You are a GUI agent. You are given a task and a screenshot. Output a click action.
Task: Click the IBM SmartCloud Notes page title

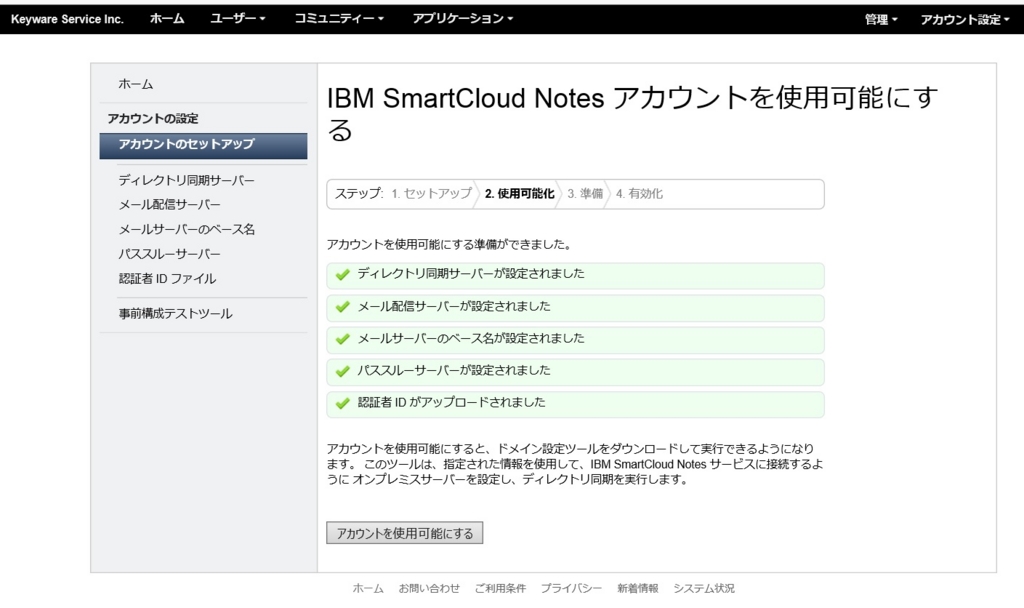pos(633,114)
